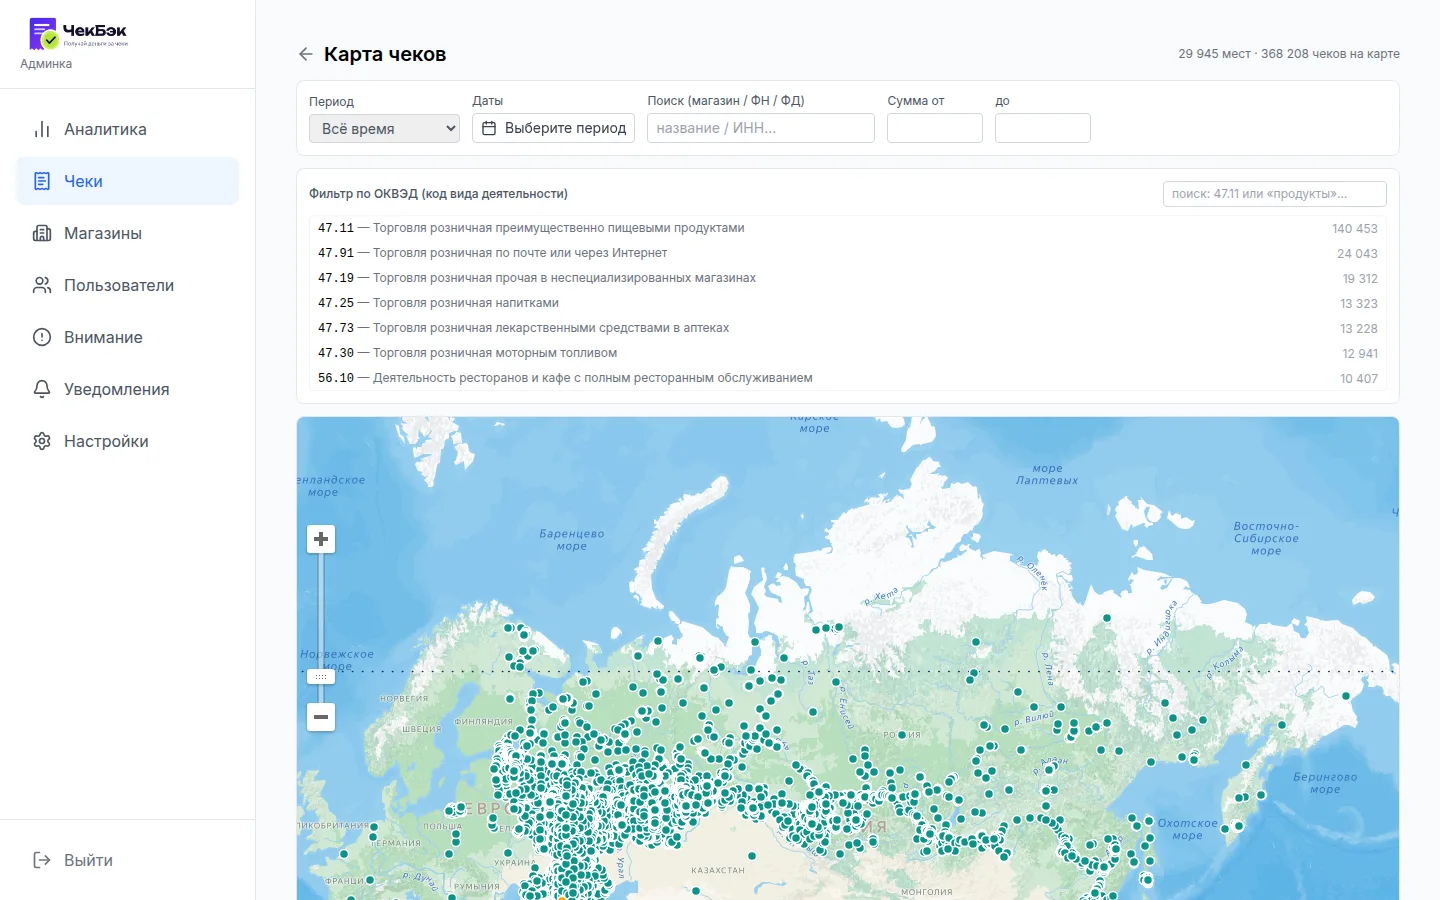This screenshot has height=900, width=1440.
Task: Grab the map zoom slider handle
Action: coord(321,677)
